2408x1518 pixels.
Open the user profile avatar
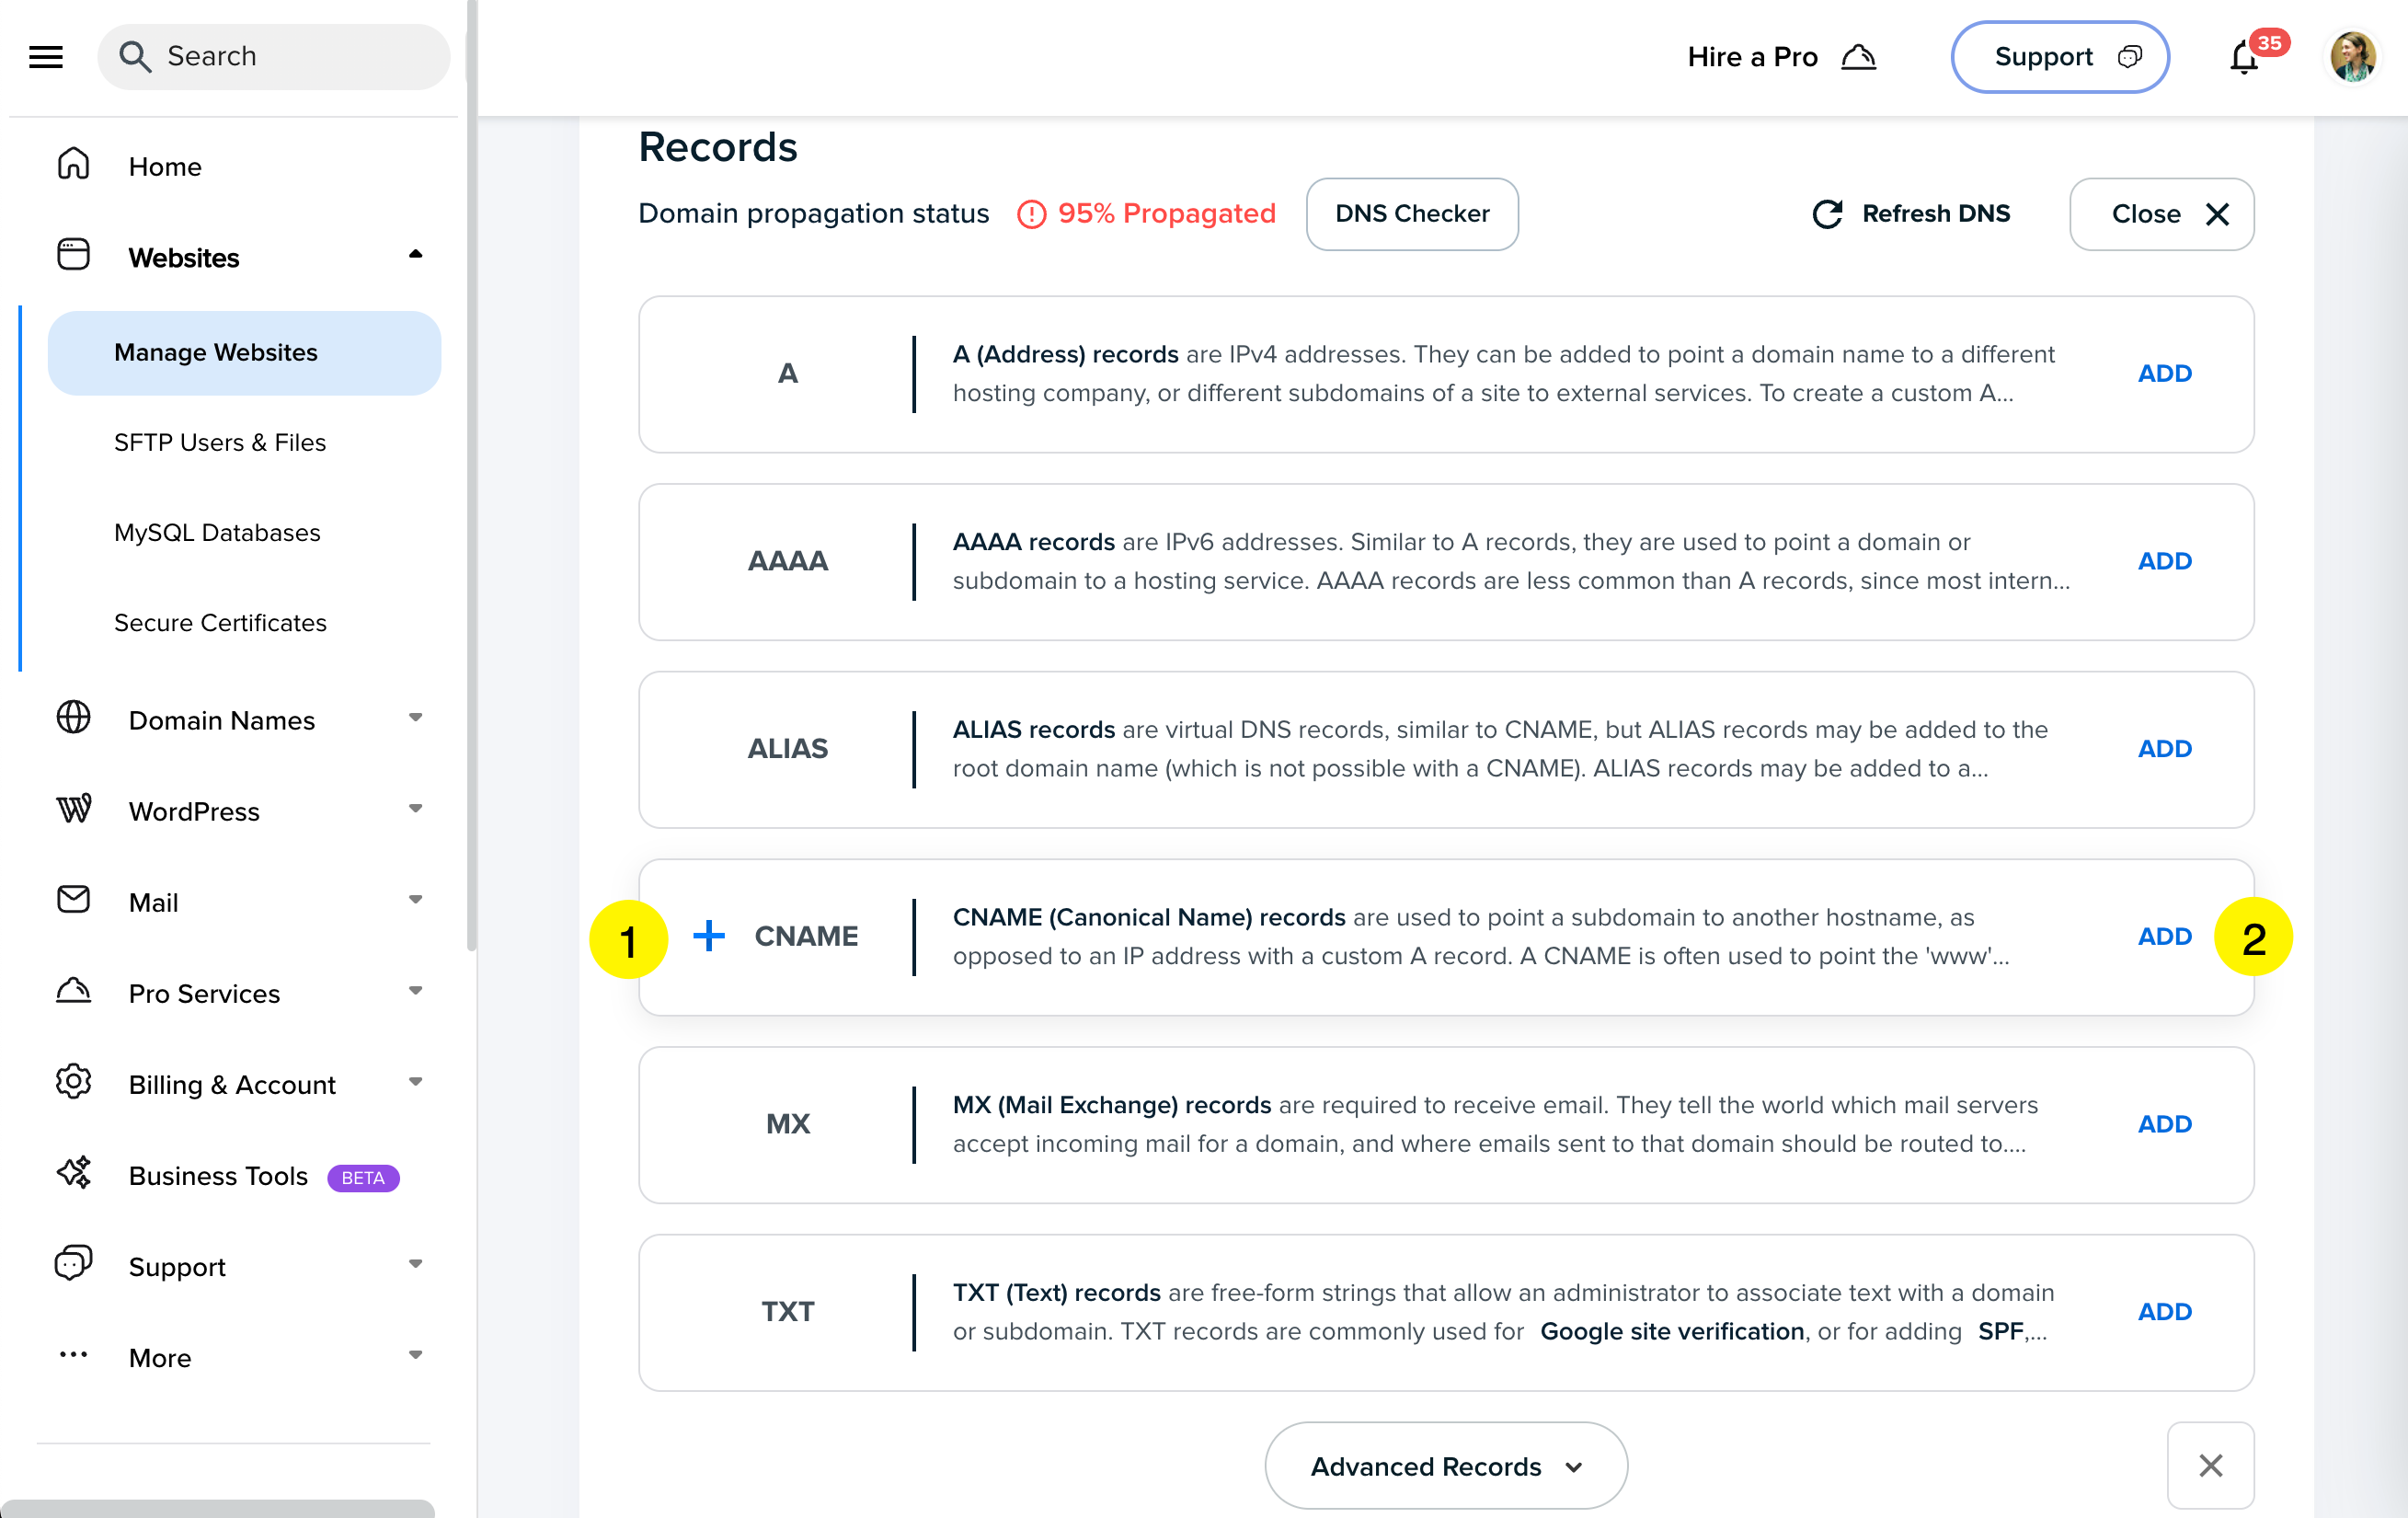pyautogui.click(x=2352, y=57)
